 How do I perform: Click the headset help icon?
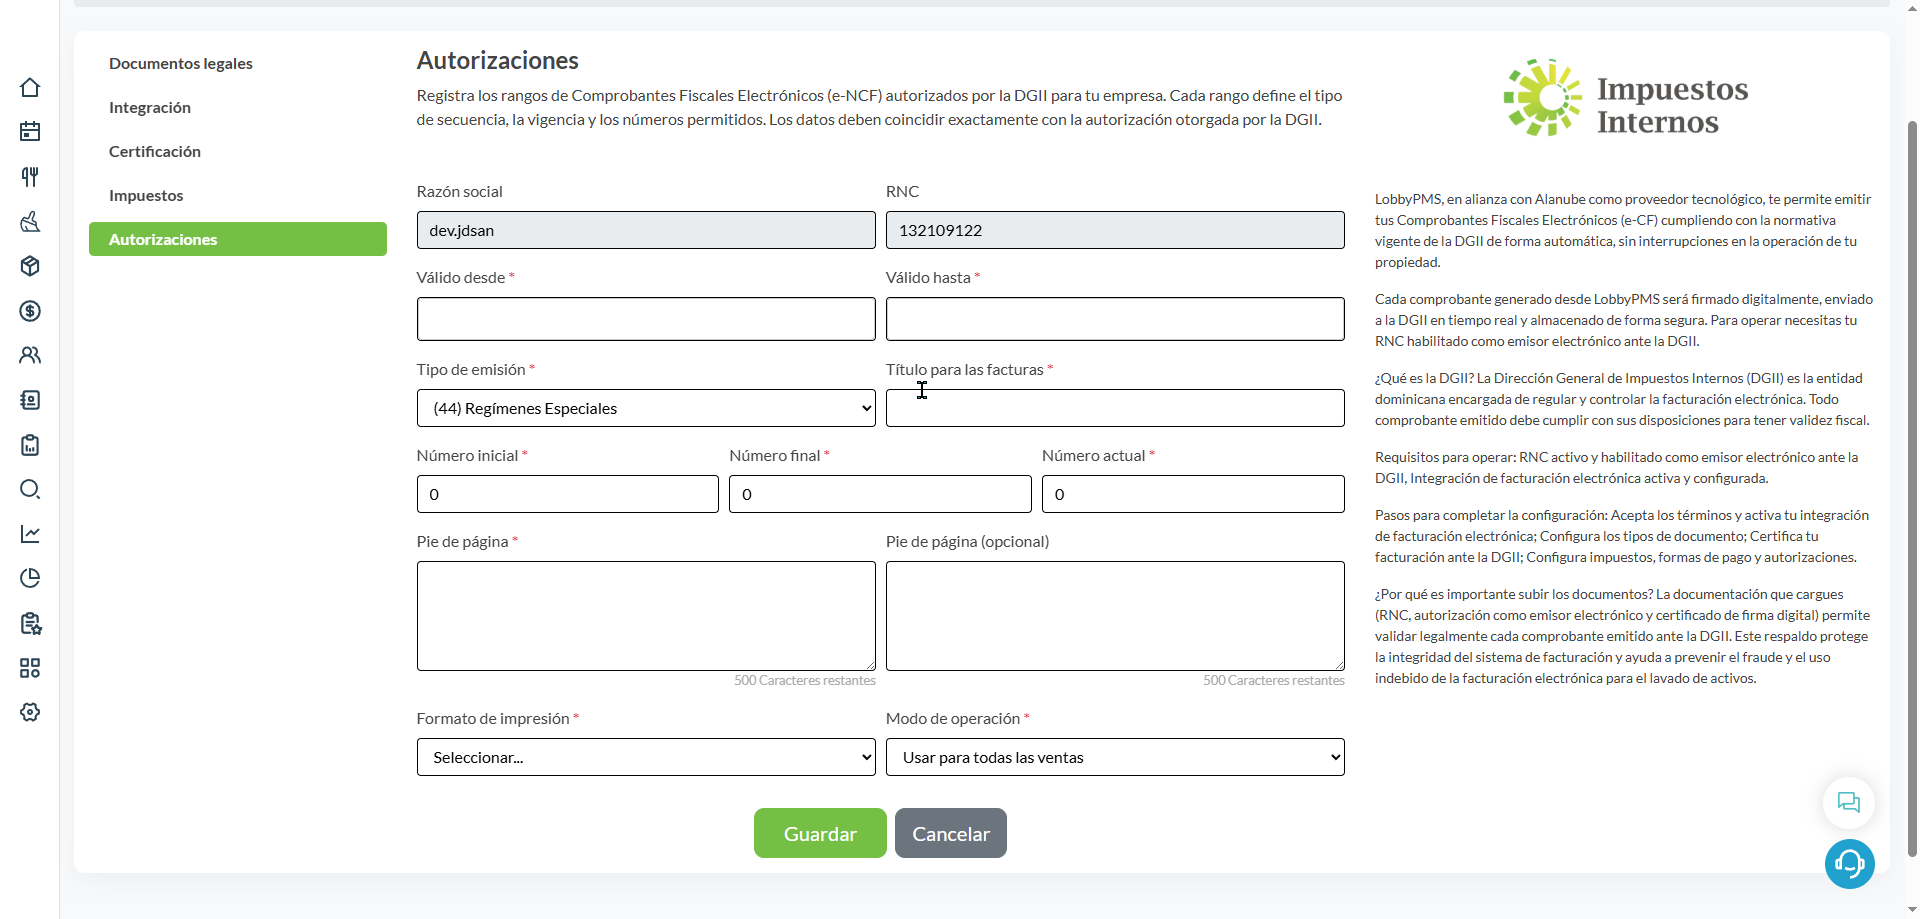(x=1849, y=864)
